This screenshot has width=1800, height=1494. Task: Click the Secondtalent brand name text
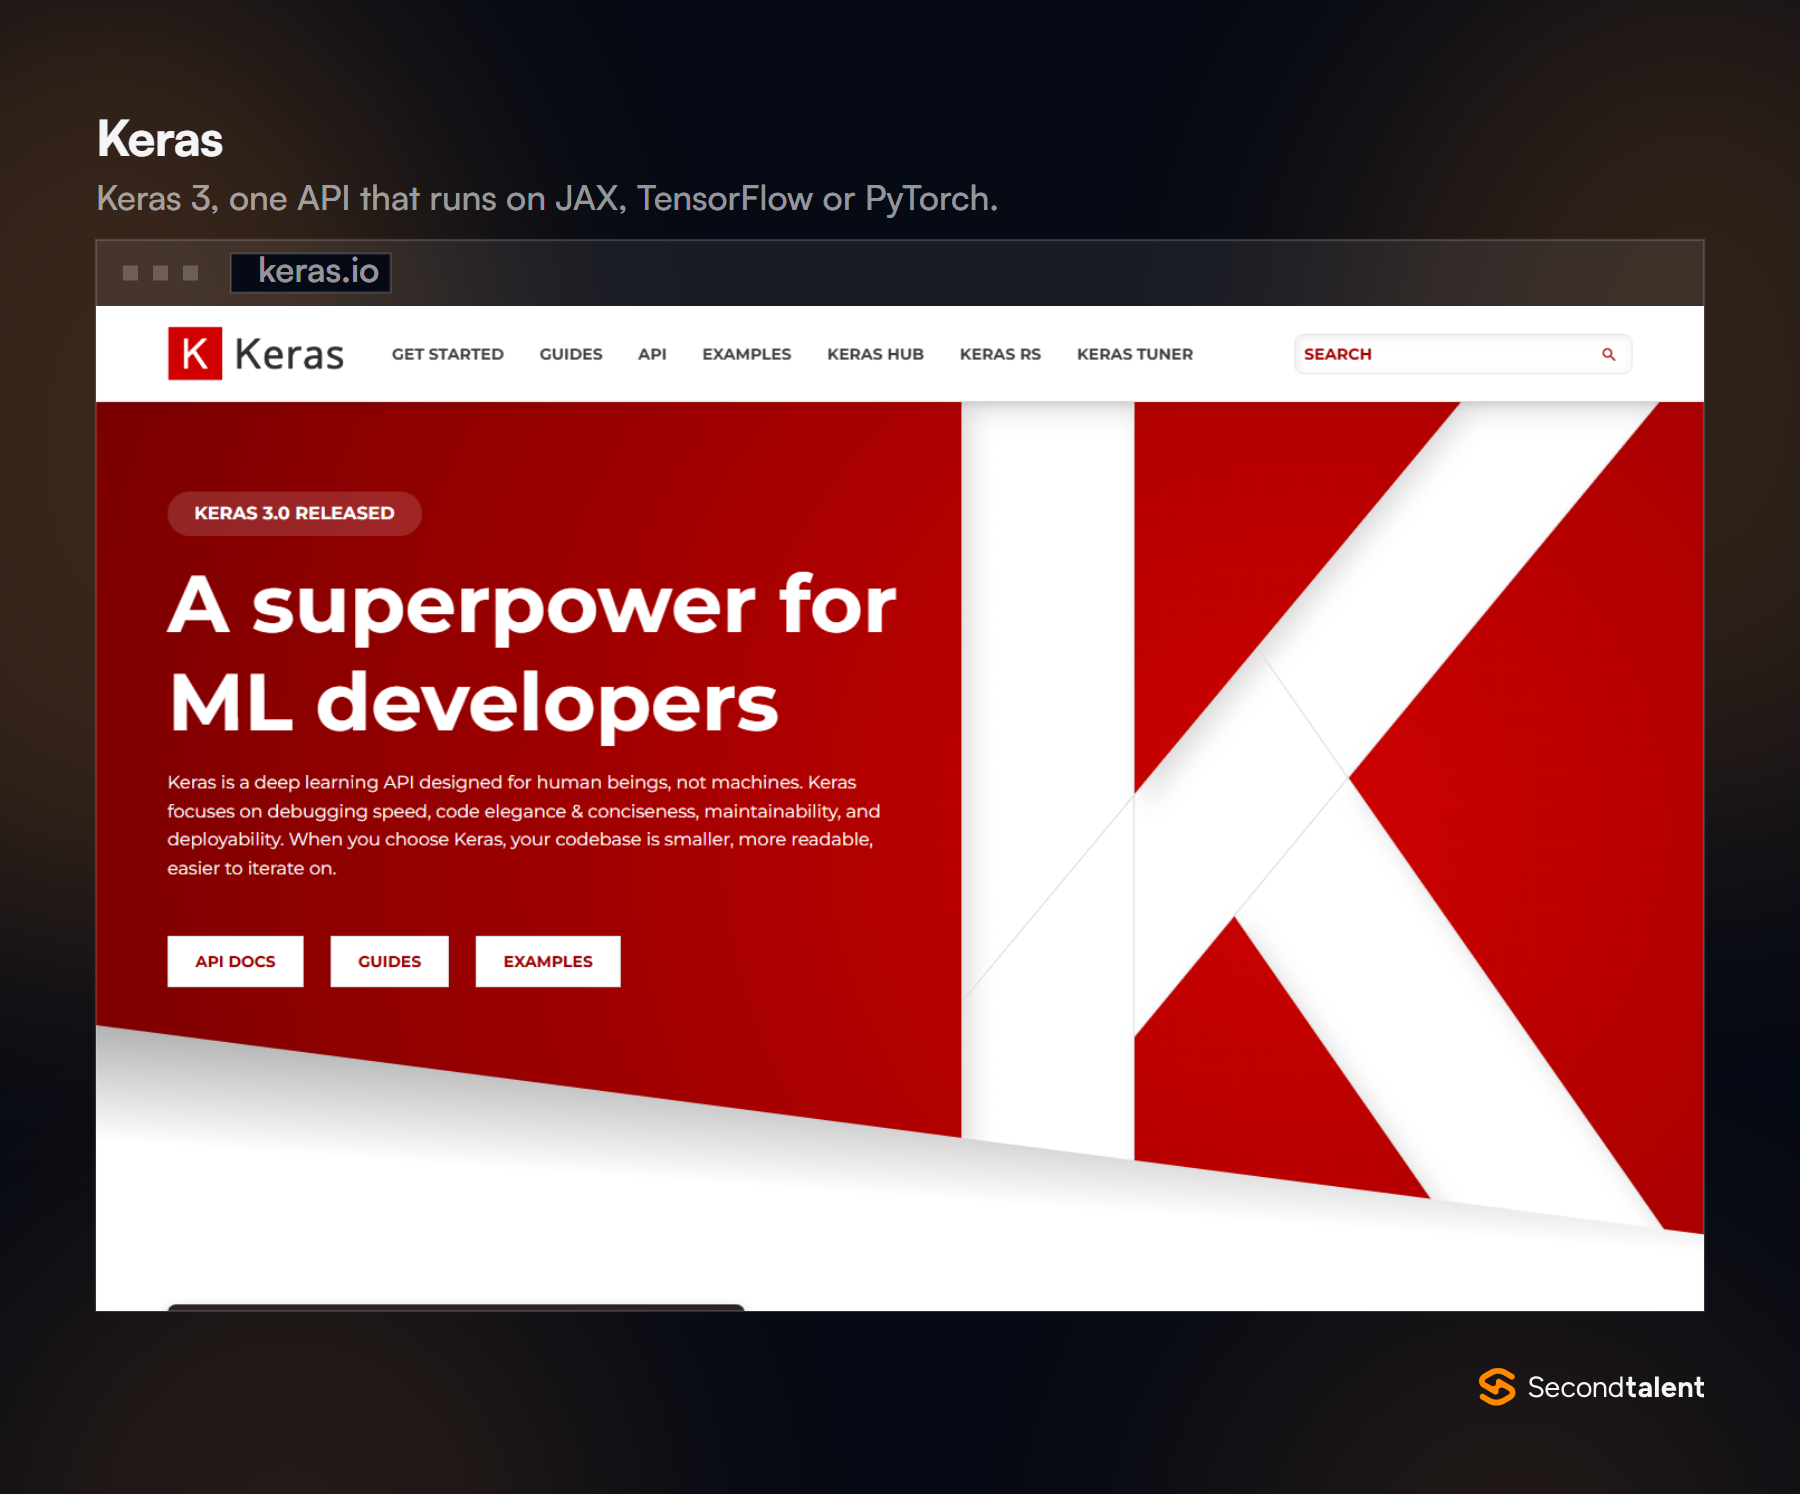[1615, 1387]
